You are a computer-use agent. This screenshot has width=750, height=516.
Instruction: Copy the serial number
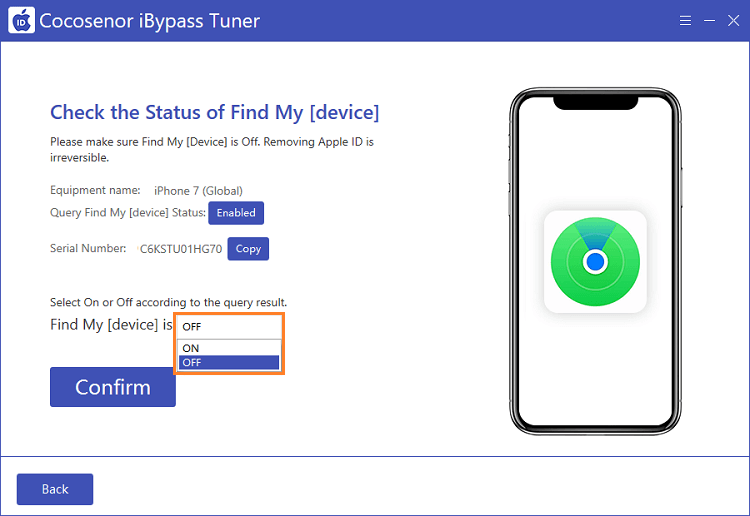pyautogui.click(x=248, y=249)
